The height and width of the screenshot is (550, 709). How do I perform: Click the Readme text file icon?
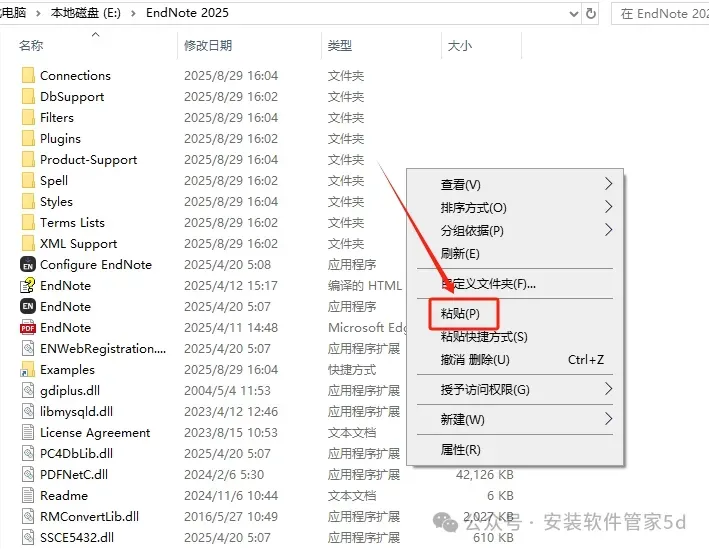28,495
